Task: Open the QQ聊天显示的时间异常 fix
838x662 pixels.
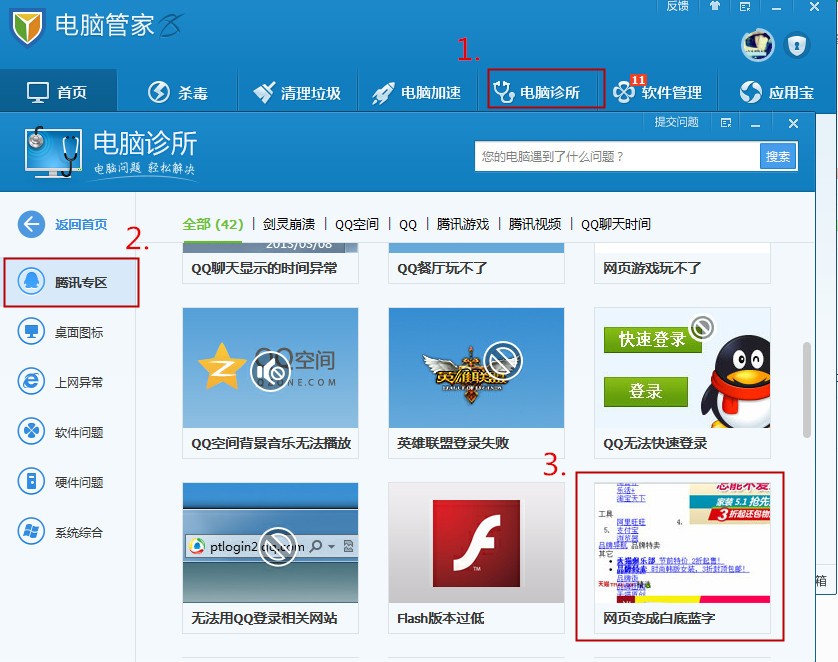Action: click(270, 263)
